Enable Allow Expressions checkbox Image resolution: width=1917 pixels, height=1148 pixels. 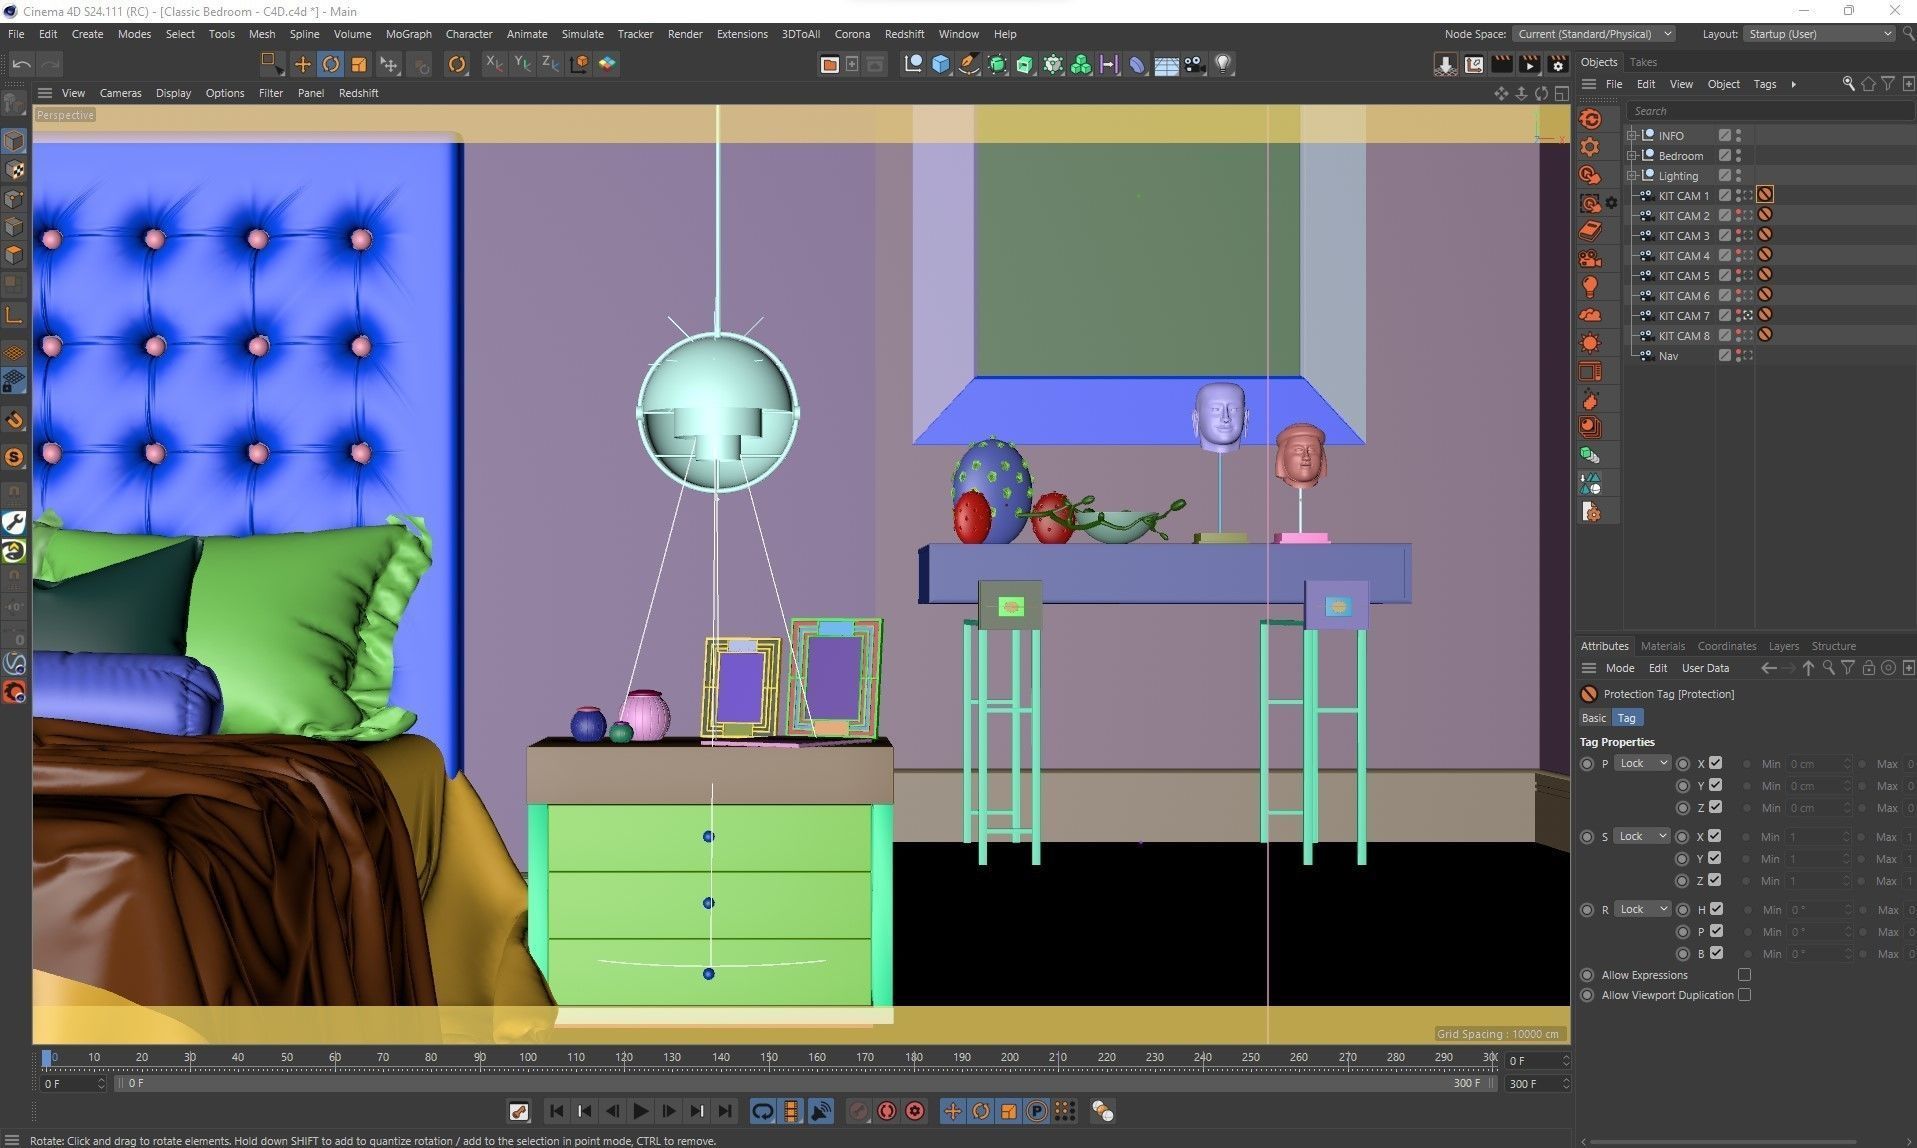point(1745,975)
